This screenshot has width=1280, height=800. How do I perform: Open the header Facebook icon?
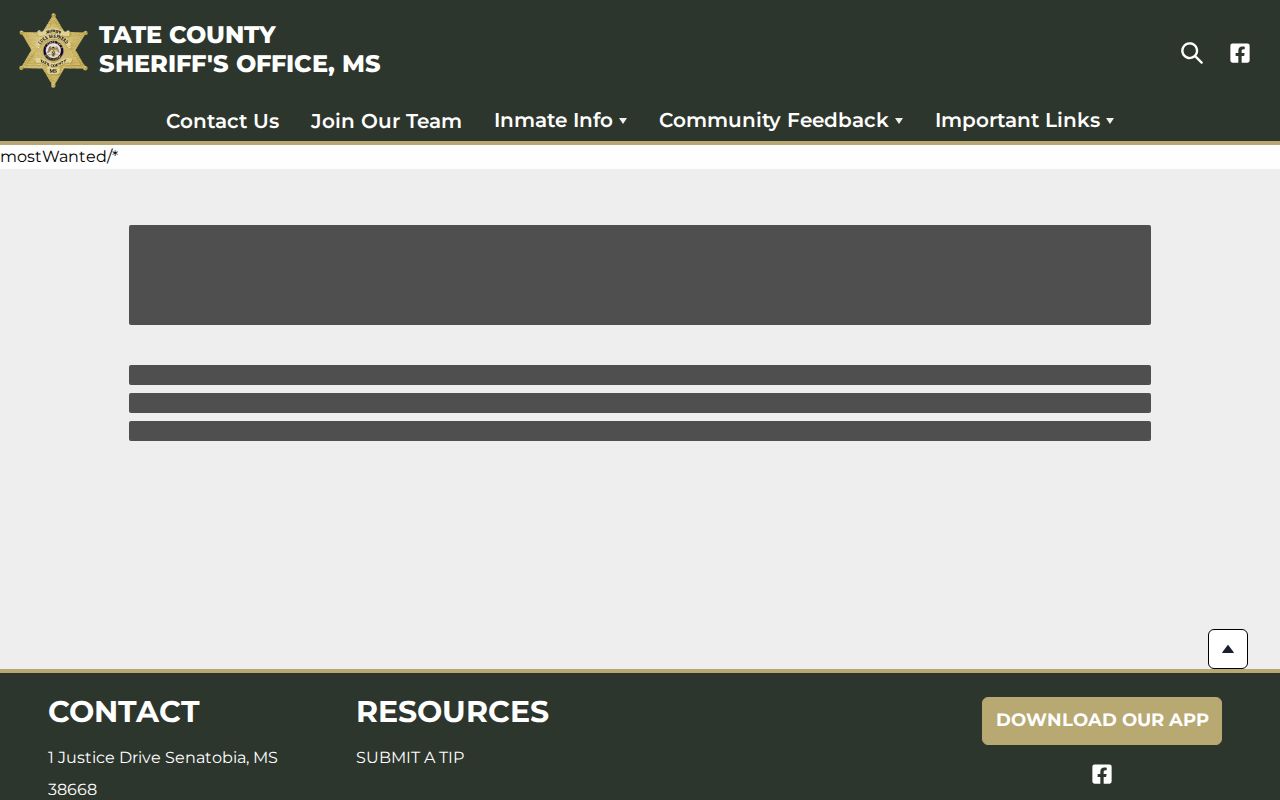(1240, 53)
